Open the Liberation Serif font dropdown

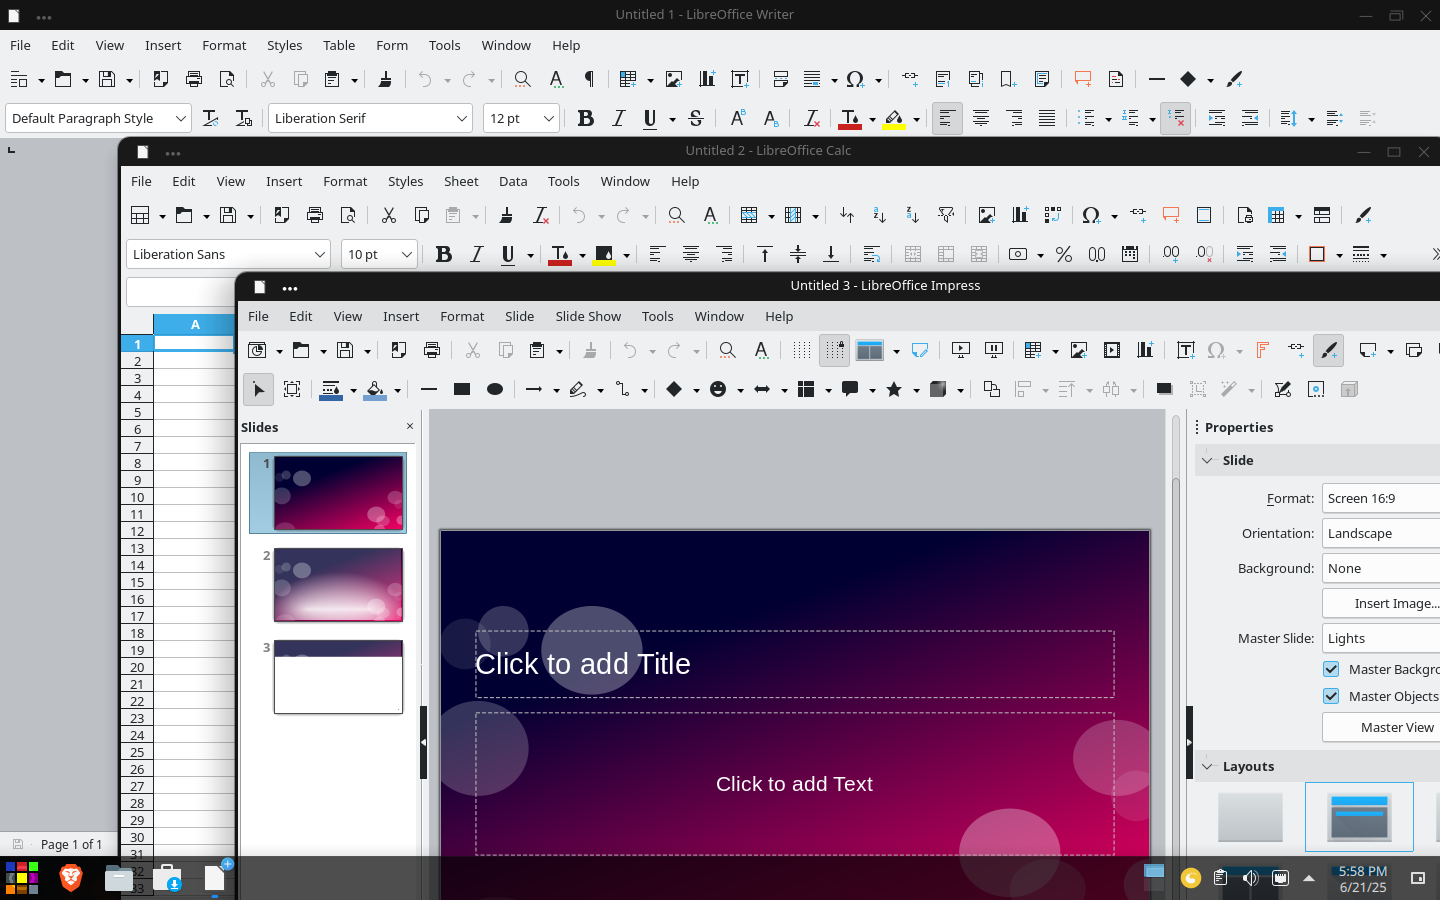click(462, 118)
